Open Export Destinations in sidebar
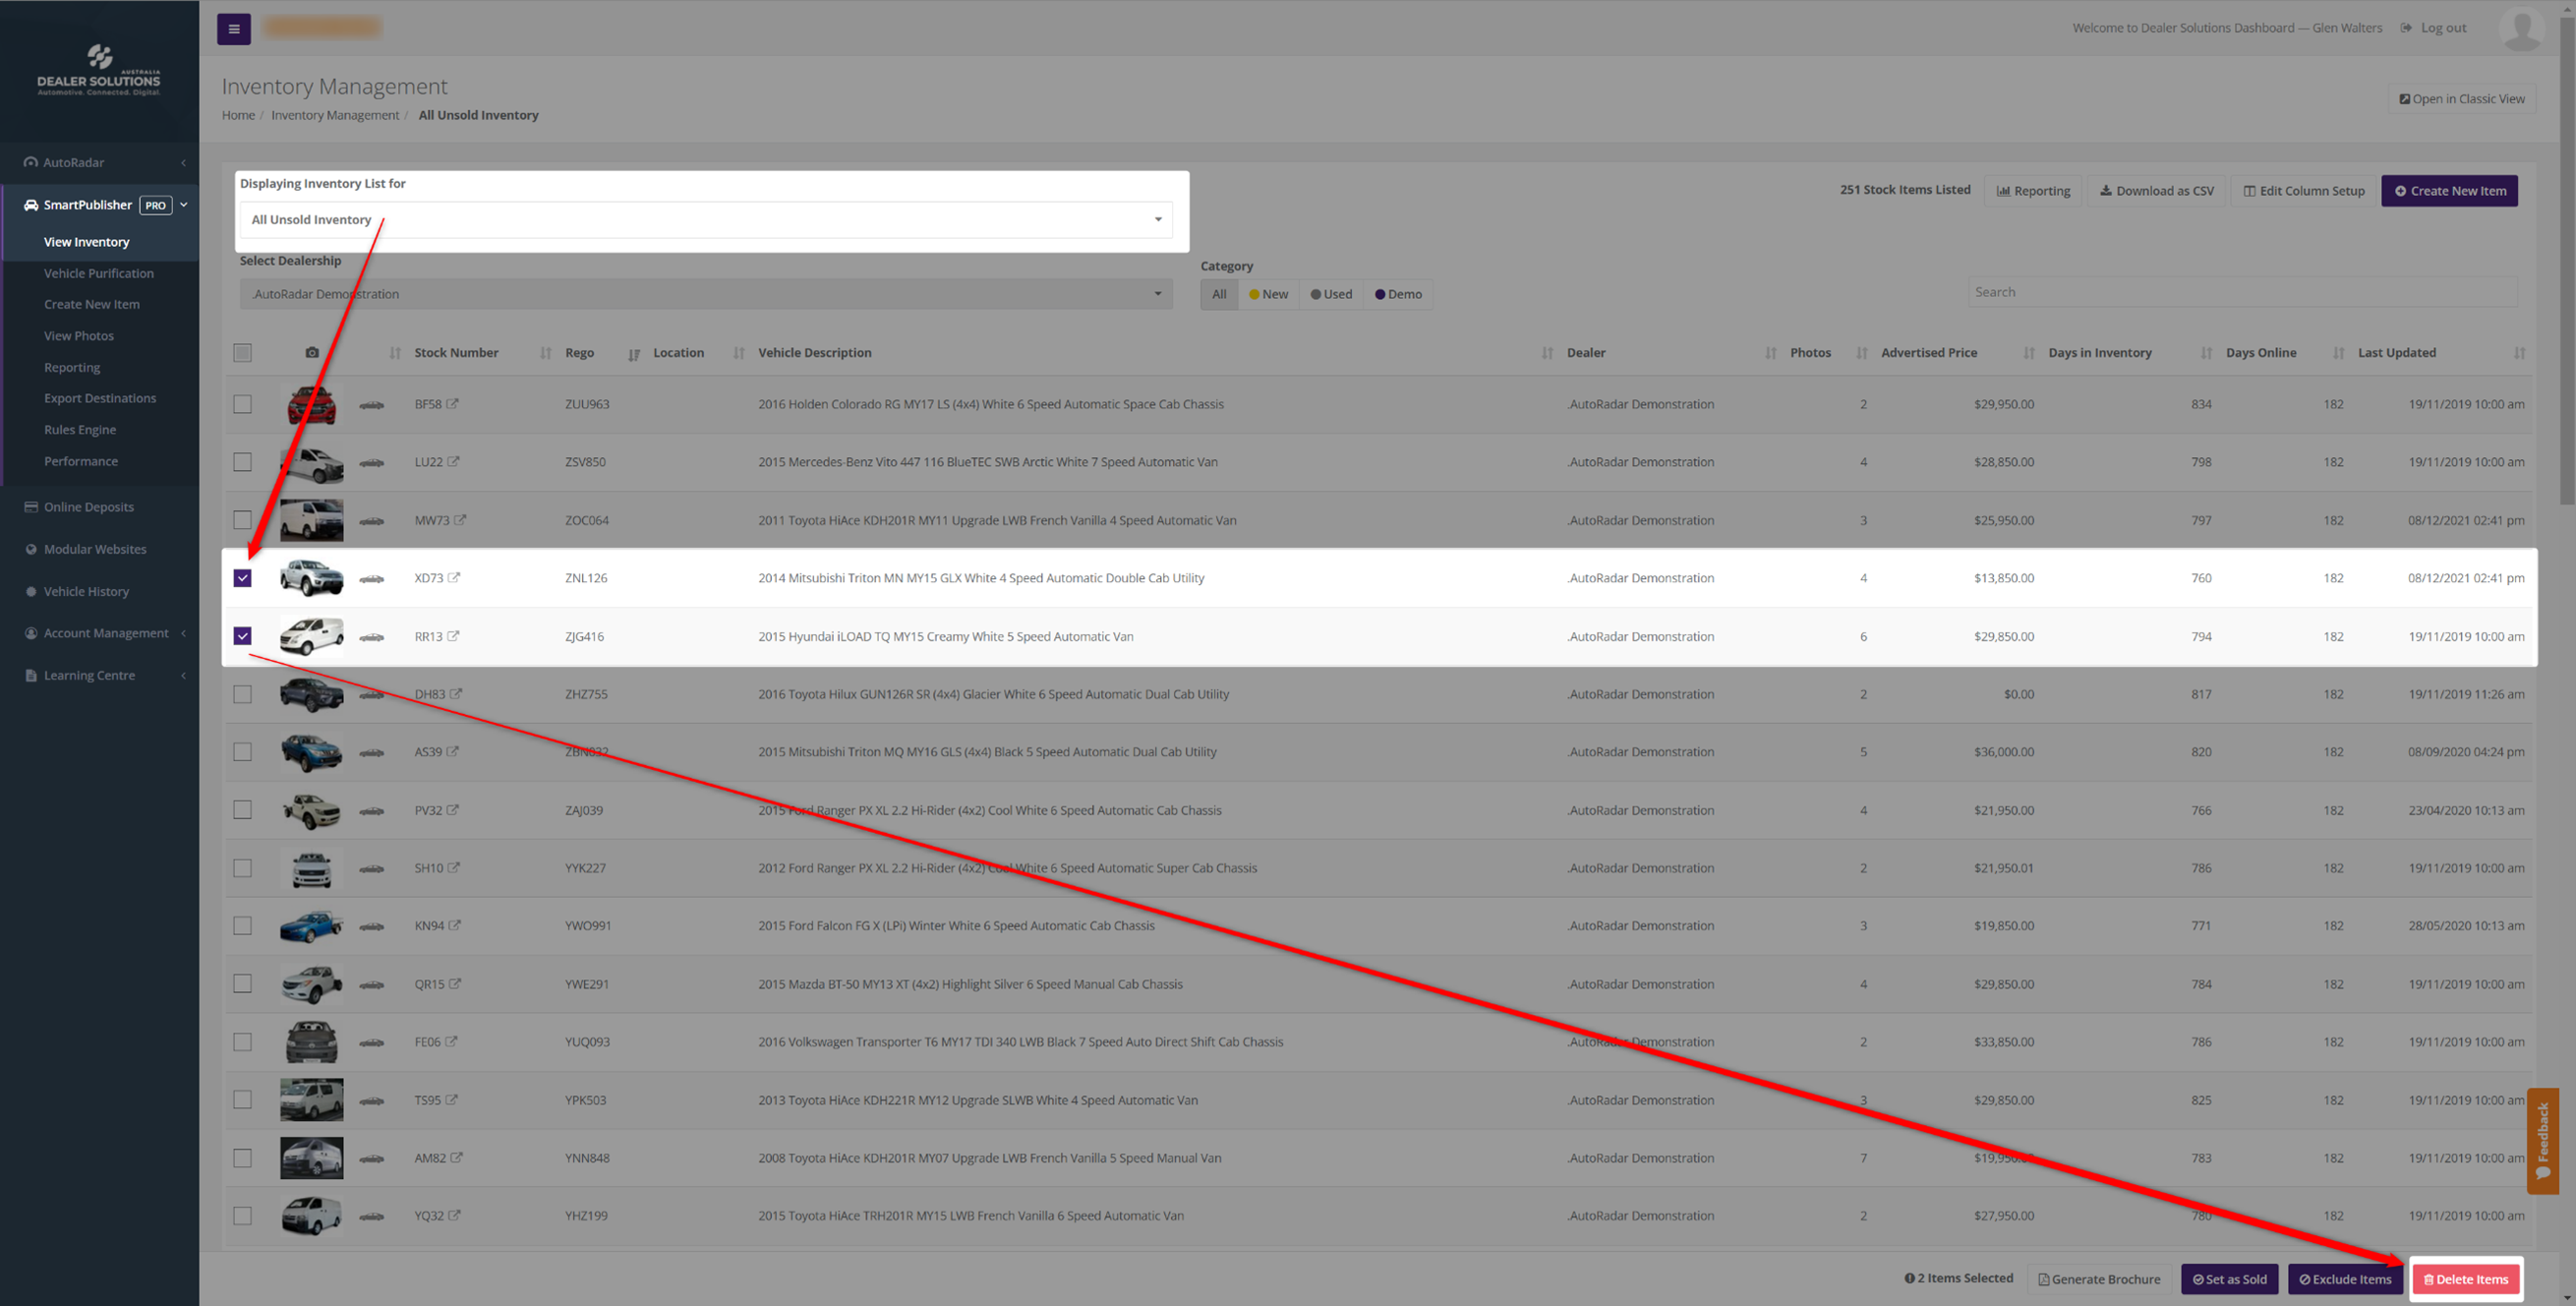Viewport: 2576px width, 1306px height. click(100, 398)
